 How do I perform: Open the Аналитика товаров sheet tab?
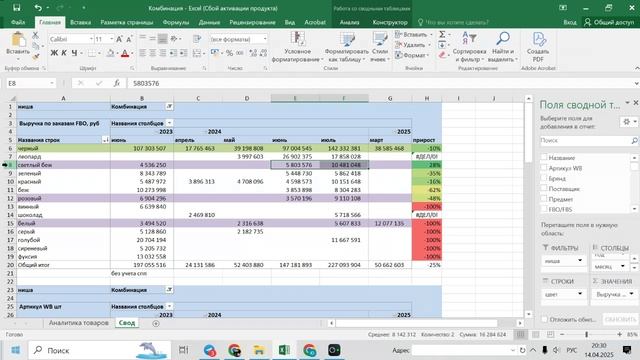tap(78, 323)
